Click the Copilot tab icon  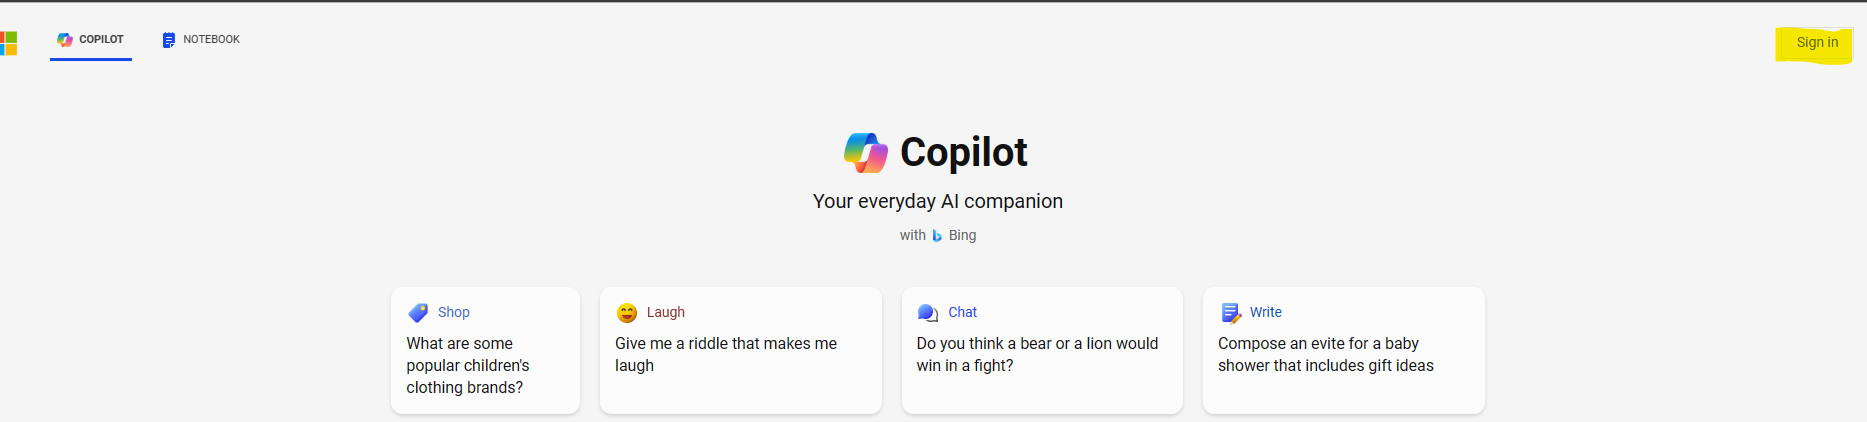pyautogui.click(x=65, y=40)
